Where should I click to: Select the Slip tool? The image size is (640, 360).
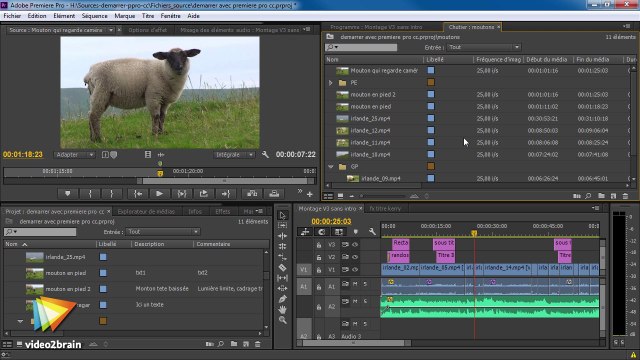pos(282,278)
